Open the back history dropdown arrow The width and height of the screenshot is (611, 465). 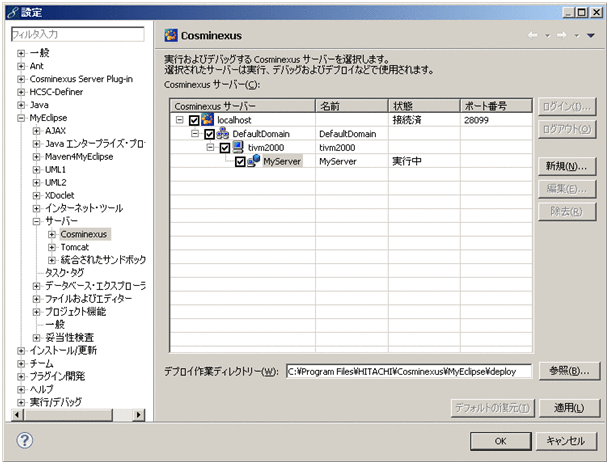point(547,36)
